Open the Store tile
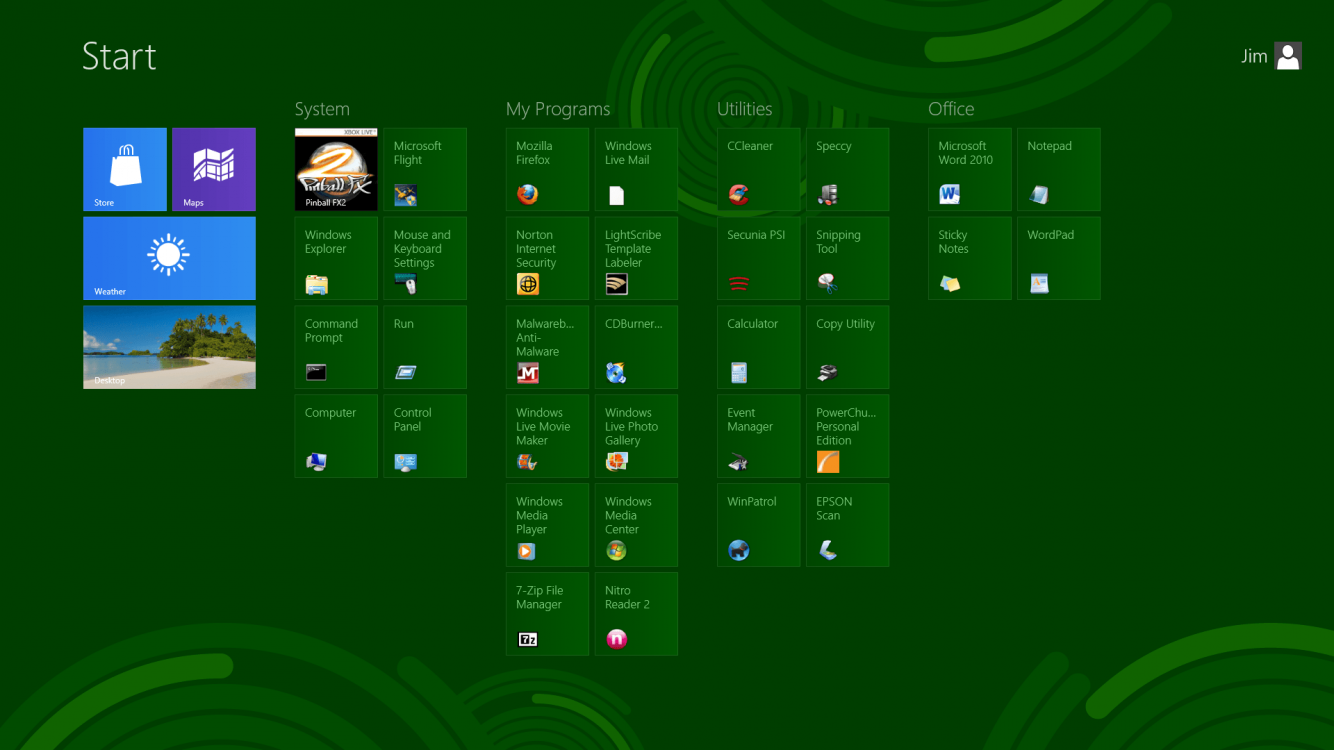The width and height of the screenshot is (1334, 750). click(x=125, y=169)
